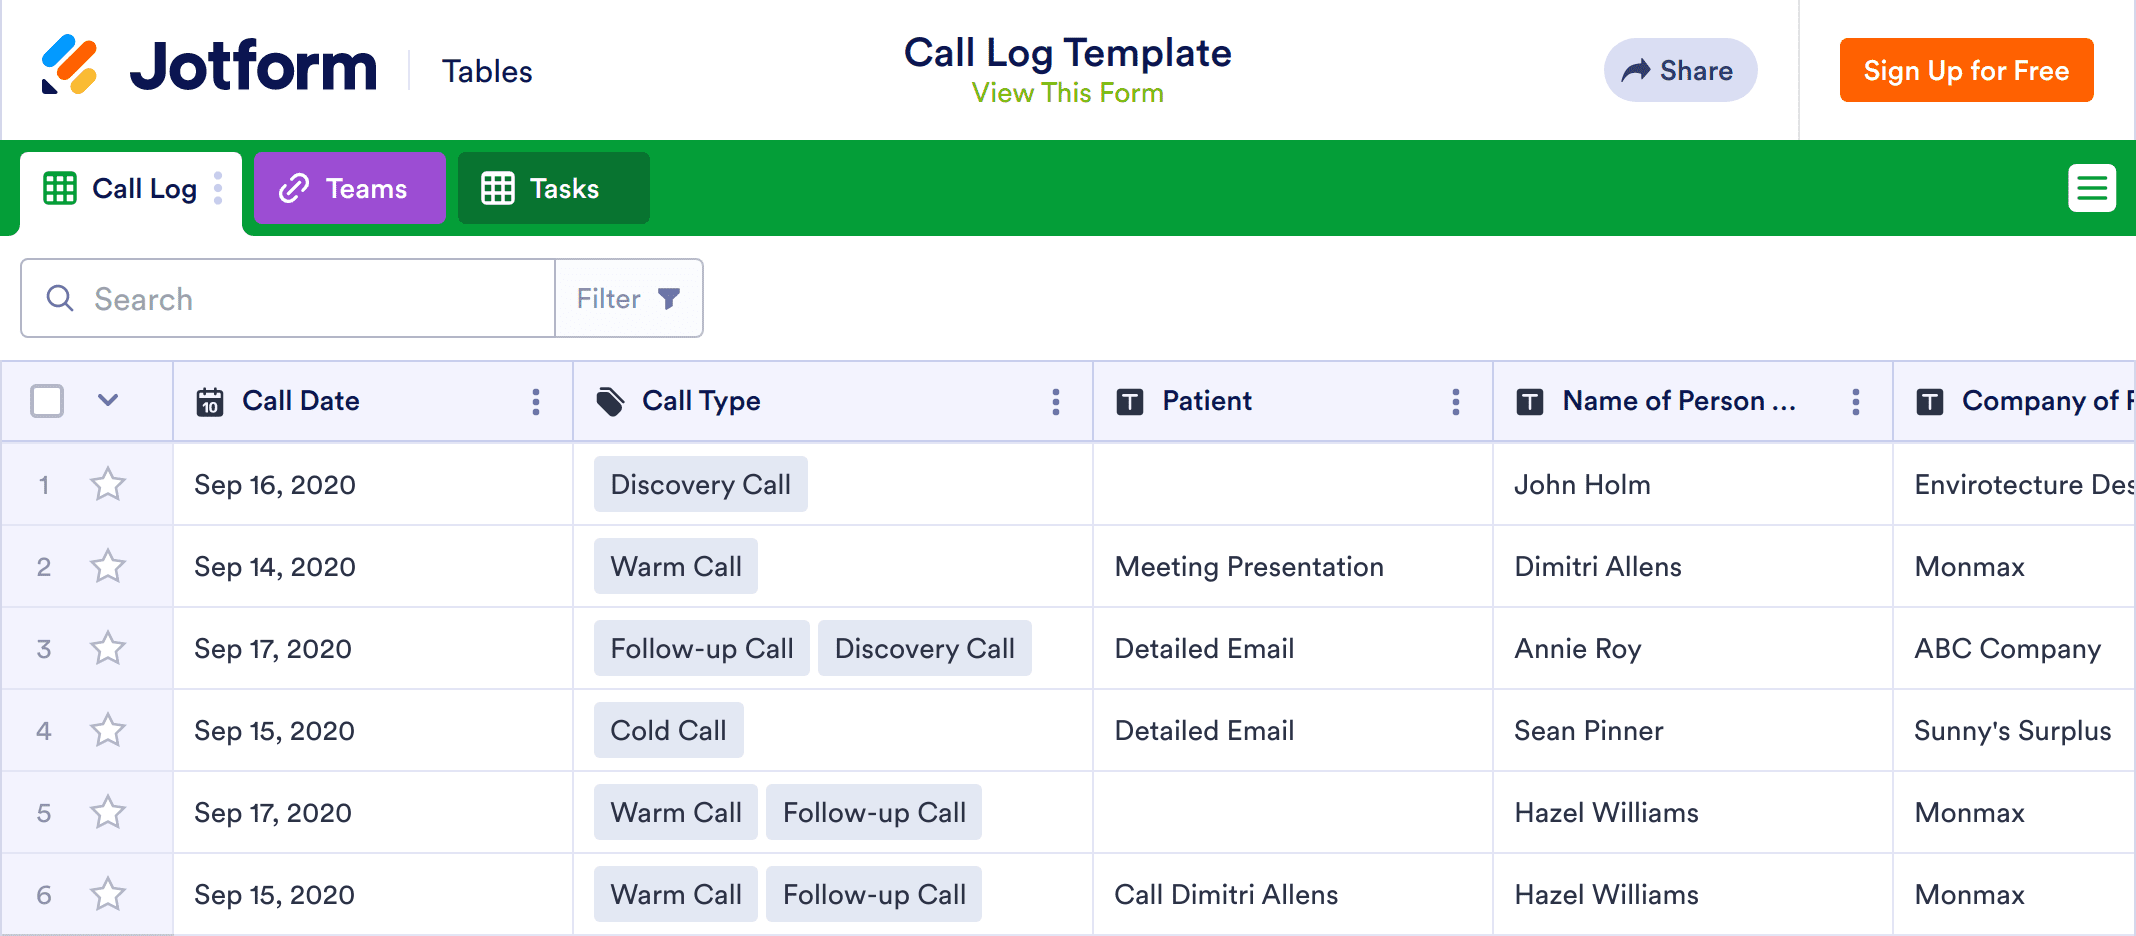Screen dimensions: 2136x936
Task: Click the Call Log tab options dots
Action: pos(218,188)
